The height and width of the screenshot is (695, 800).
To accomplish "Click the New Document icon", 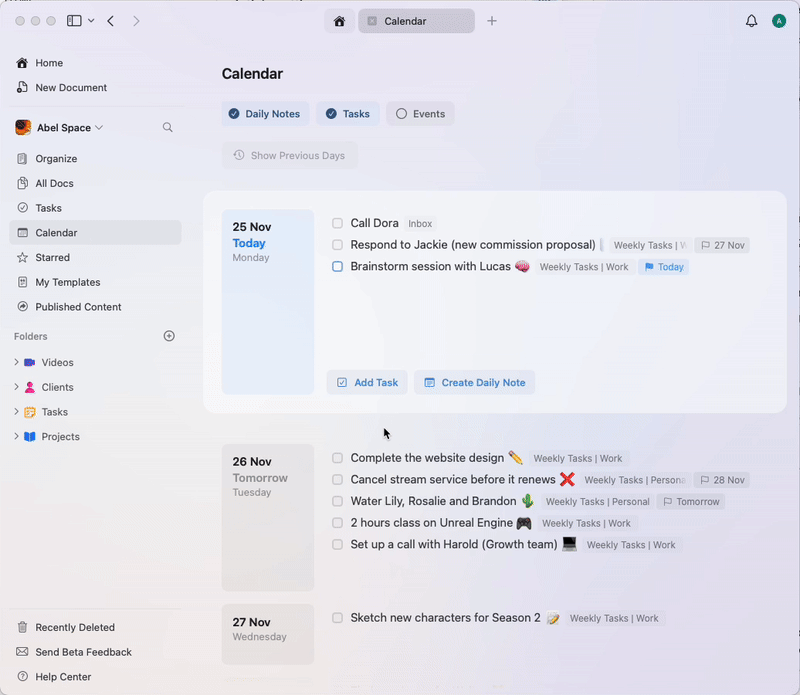I will [22, 88].
